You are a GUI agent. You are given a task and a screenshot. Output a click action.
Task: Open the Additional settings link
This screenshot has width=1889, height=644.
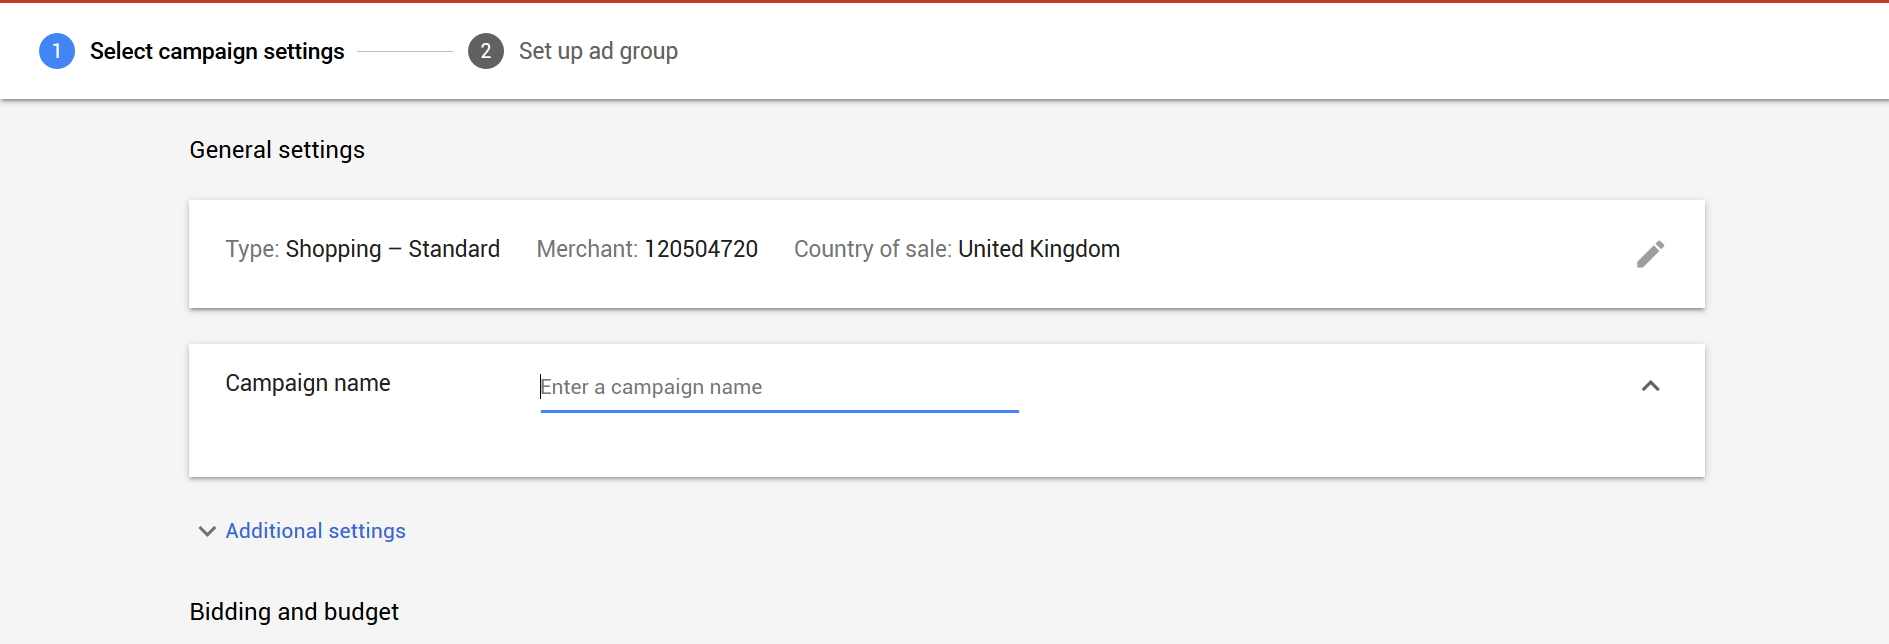point(315,531)
